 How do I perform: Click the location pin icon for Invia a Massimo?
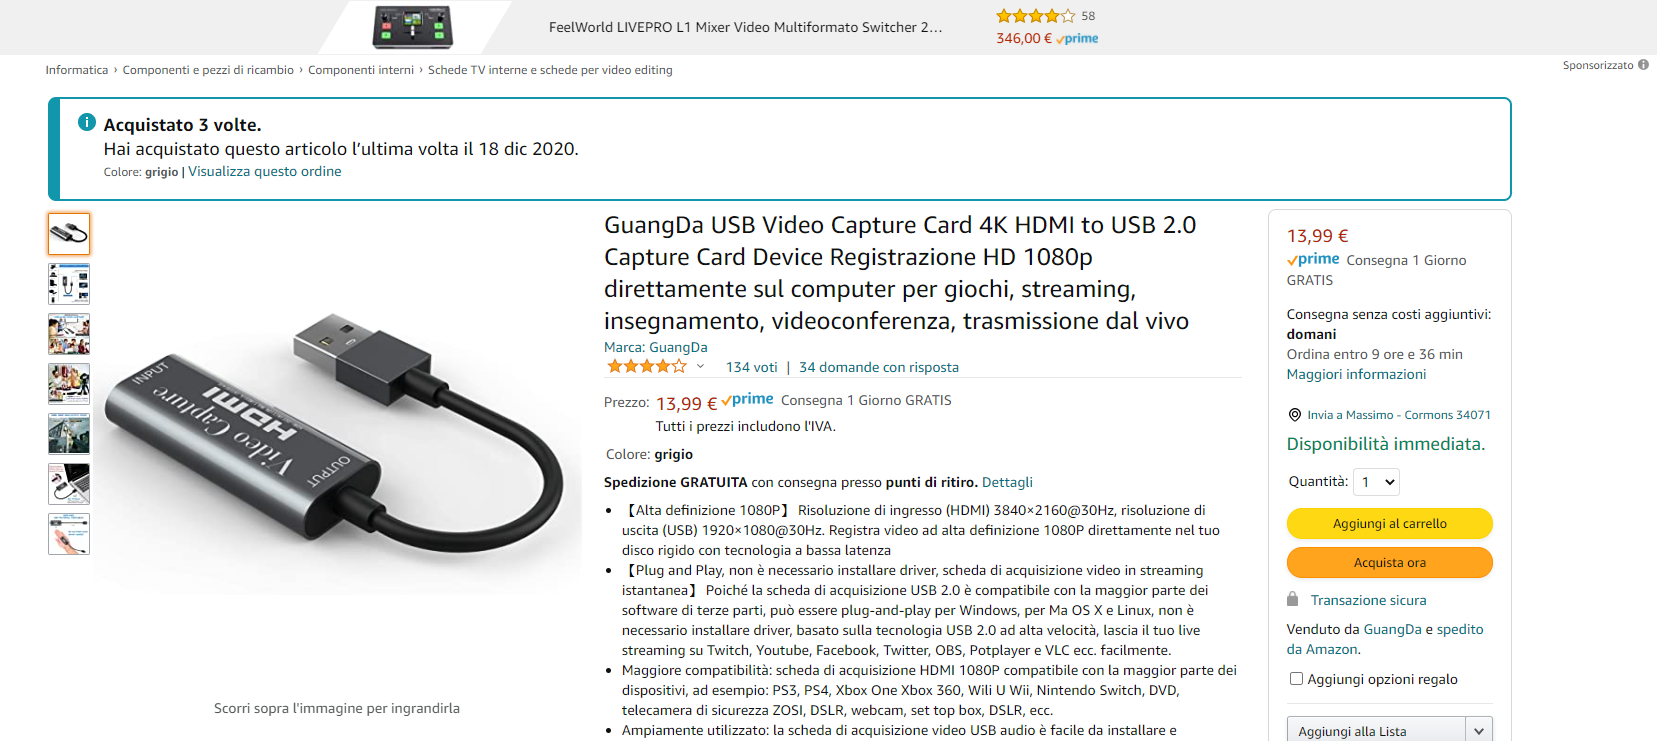point(1295,415)
